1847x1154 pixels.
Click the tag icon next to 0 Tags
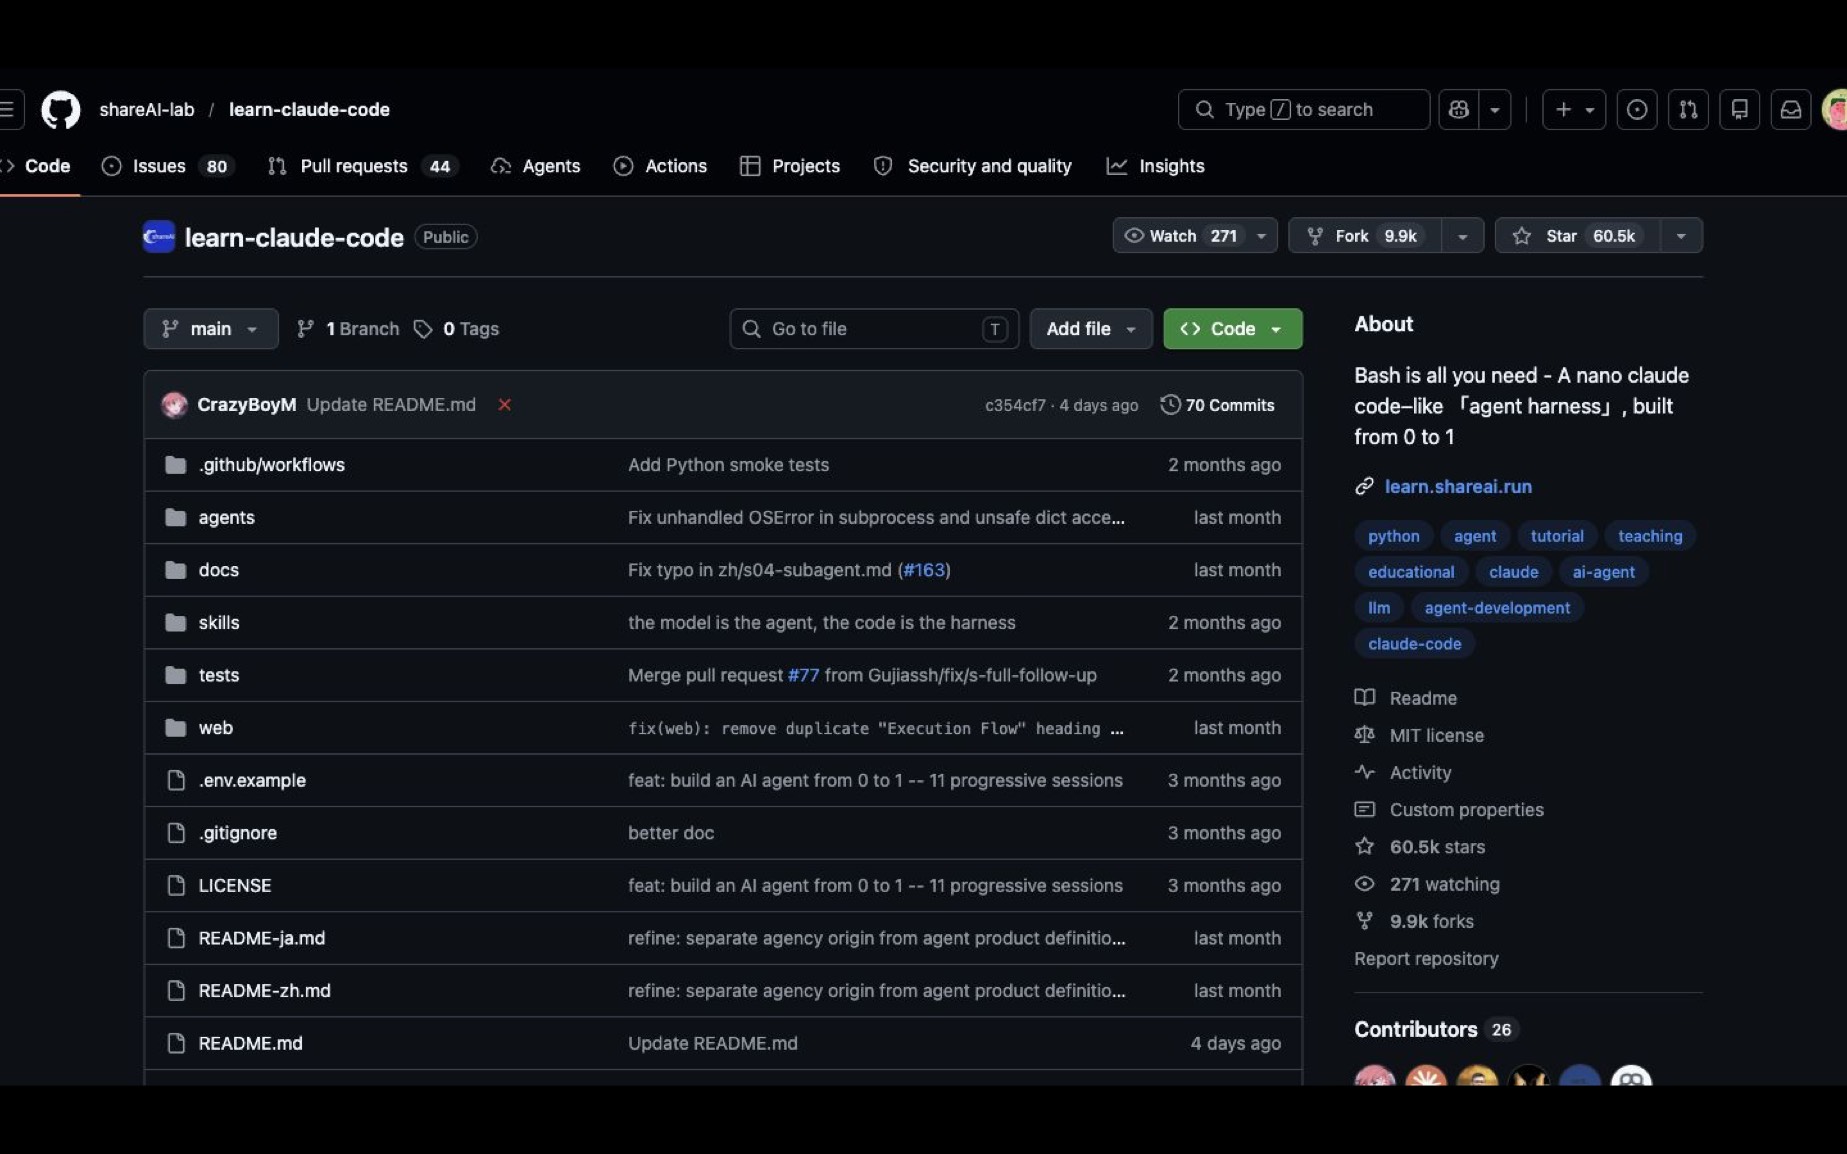tap(423, 329)
